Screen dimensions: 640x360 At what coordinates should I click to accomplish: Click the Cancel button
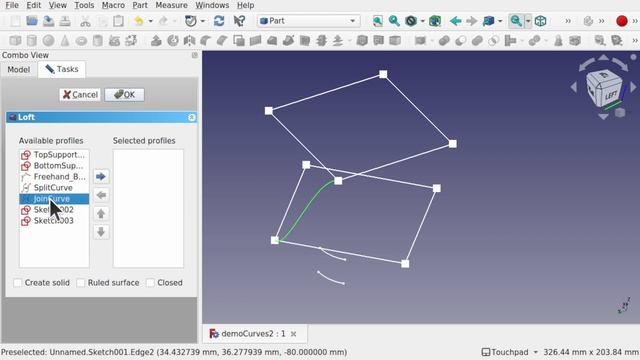coord(80,95)
